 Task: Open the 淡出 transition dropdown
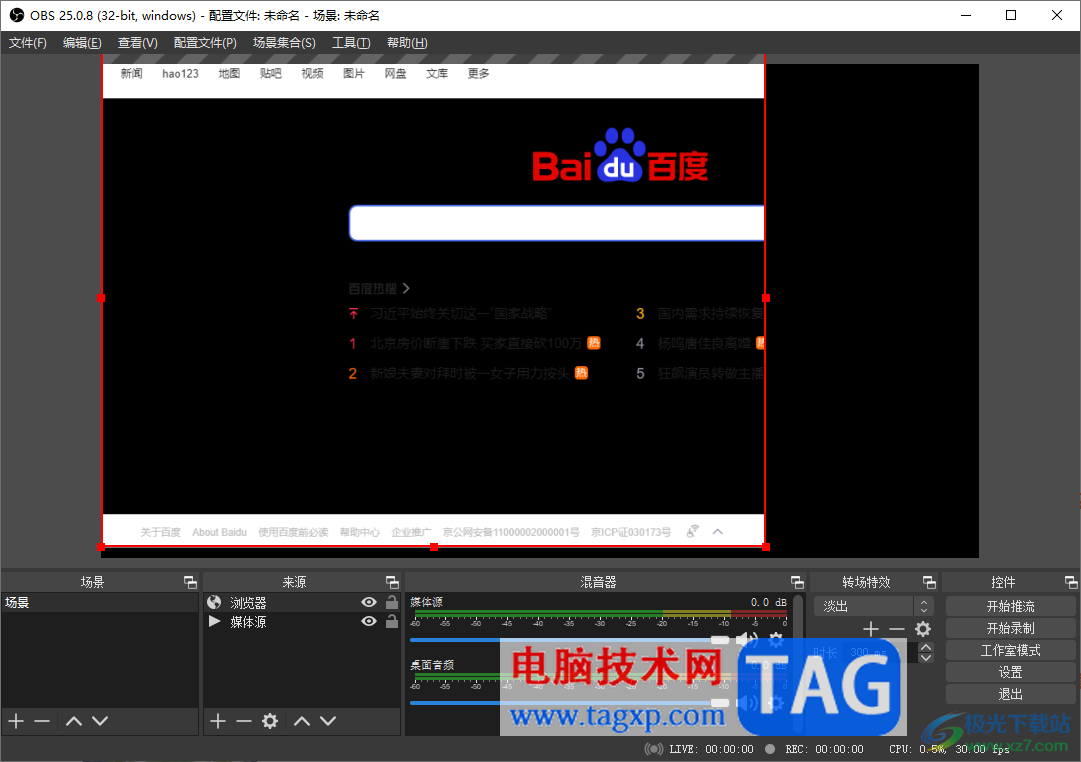click(x=873, y=607)
